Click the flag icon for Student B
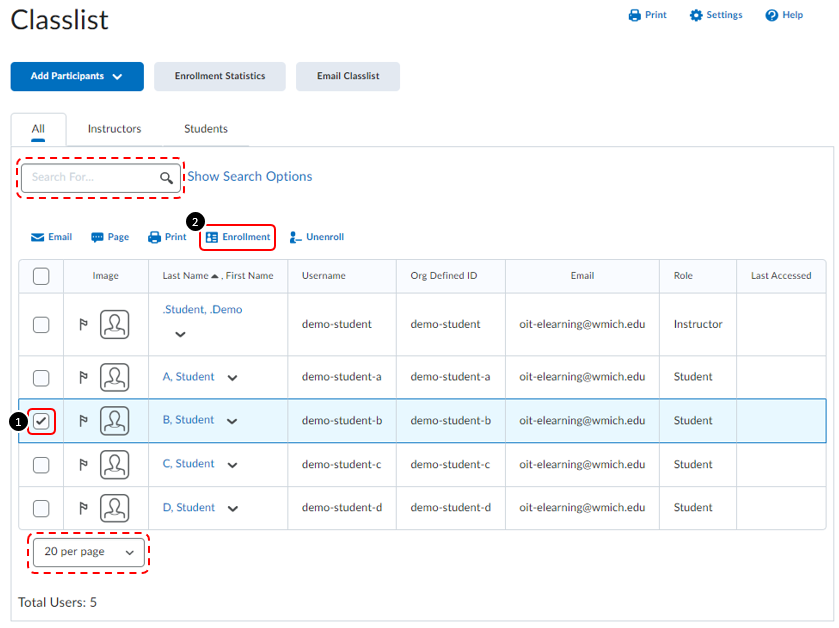The image size is (839, 628). 83,420
